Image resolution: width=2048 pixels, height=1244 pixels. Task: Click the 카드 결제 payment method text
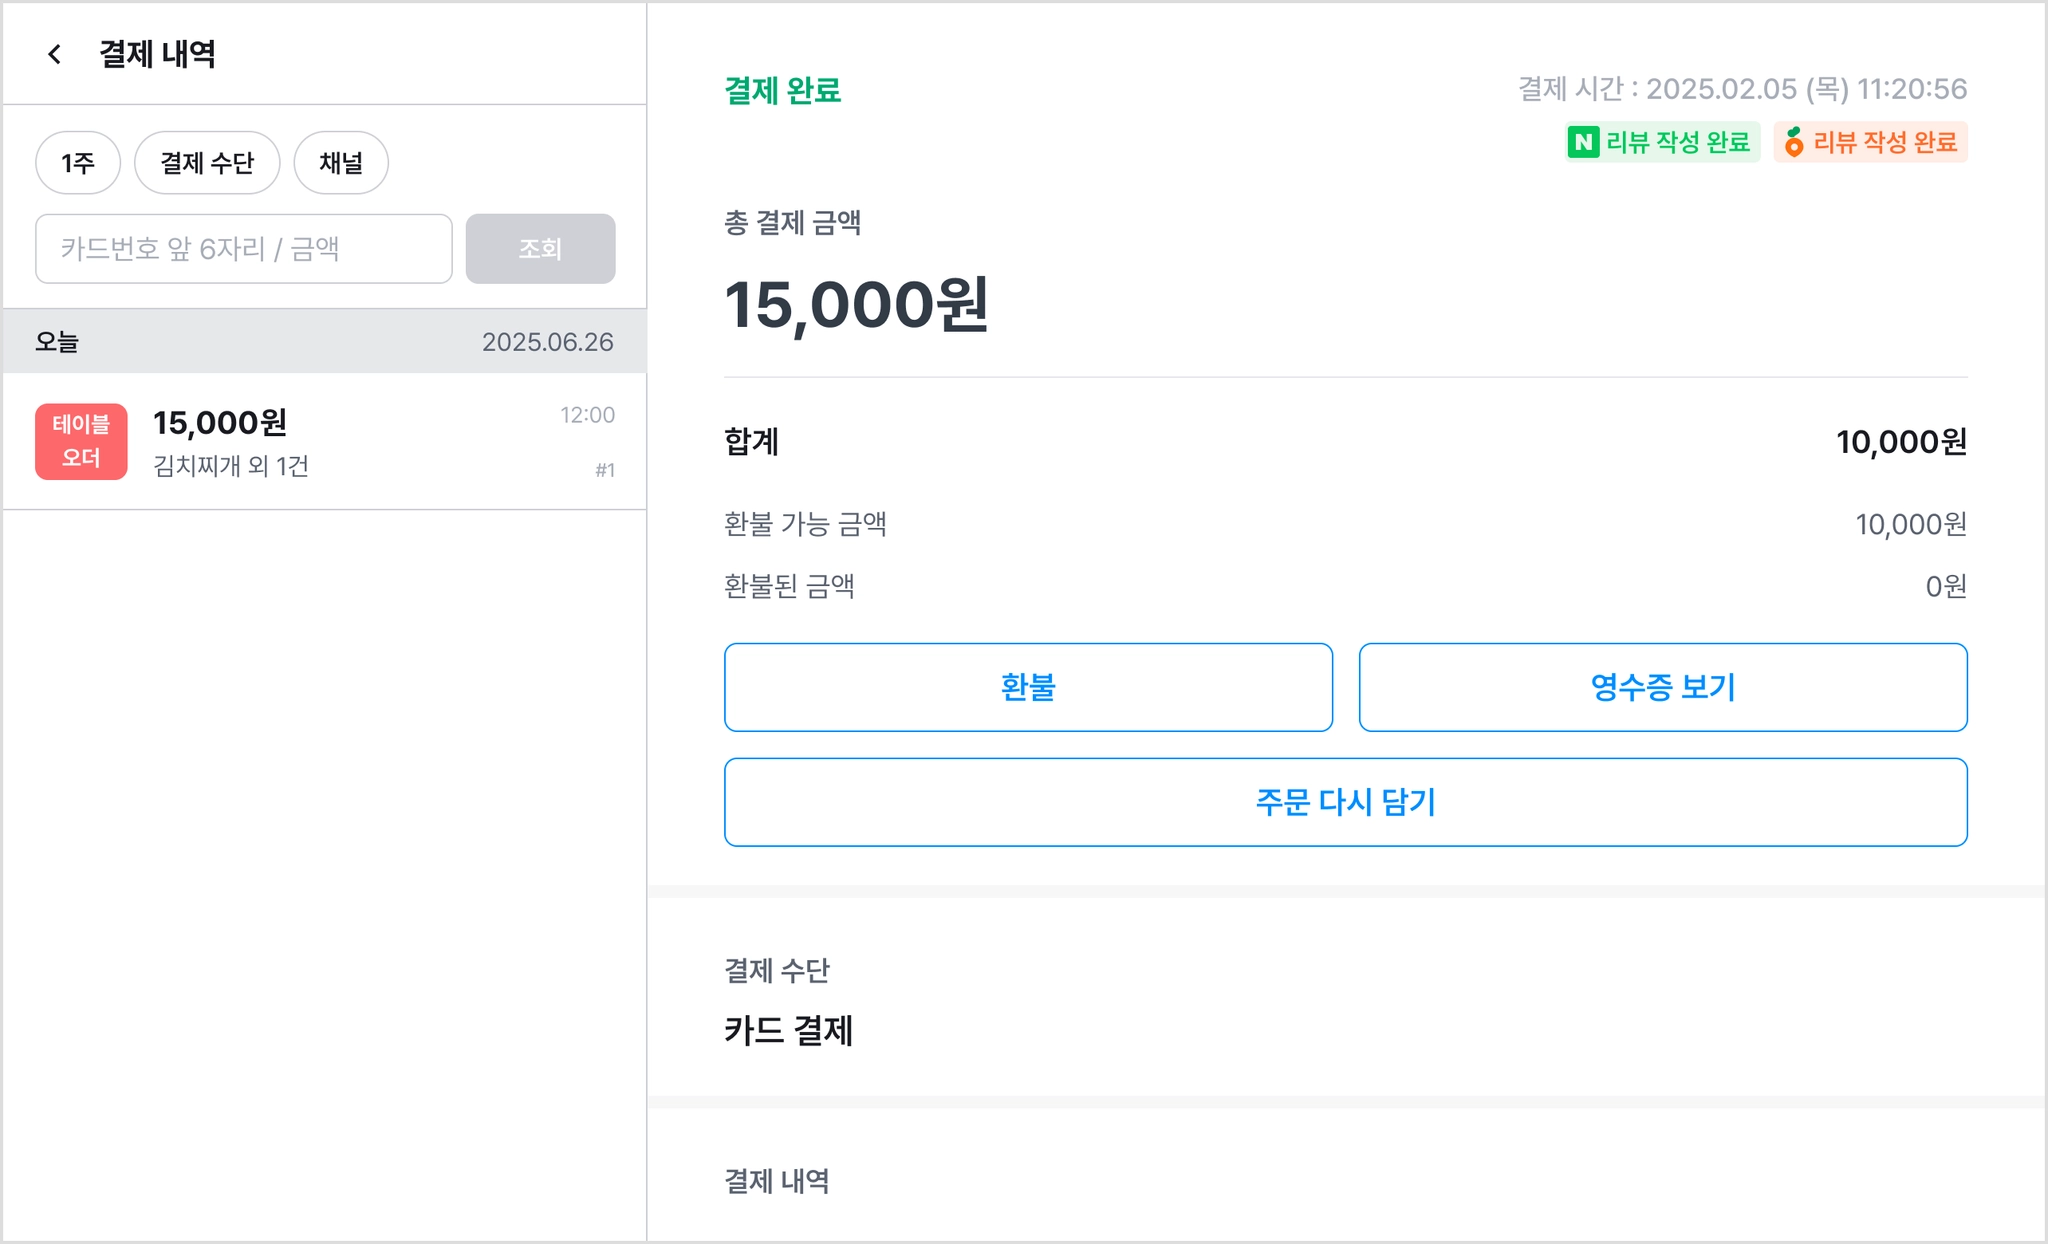(x=788, y=1030)
